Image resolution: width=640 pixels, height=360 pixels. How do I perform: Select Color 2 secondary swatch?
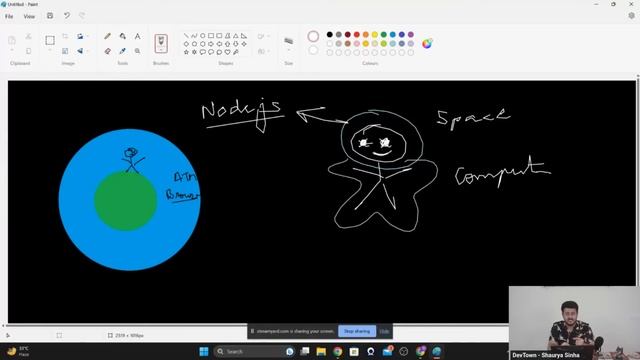tap(313, 50)
